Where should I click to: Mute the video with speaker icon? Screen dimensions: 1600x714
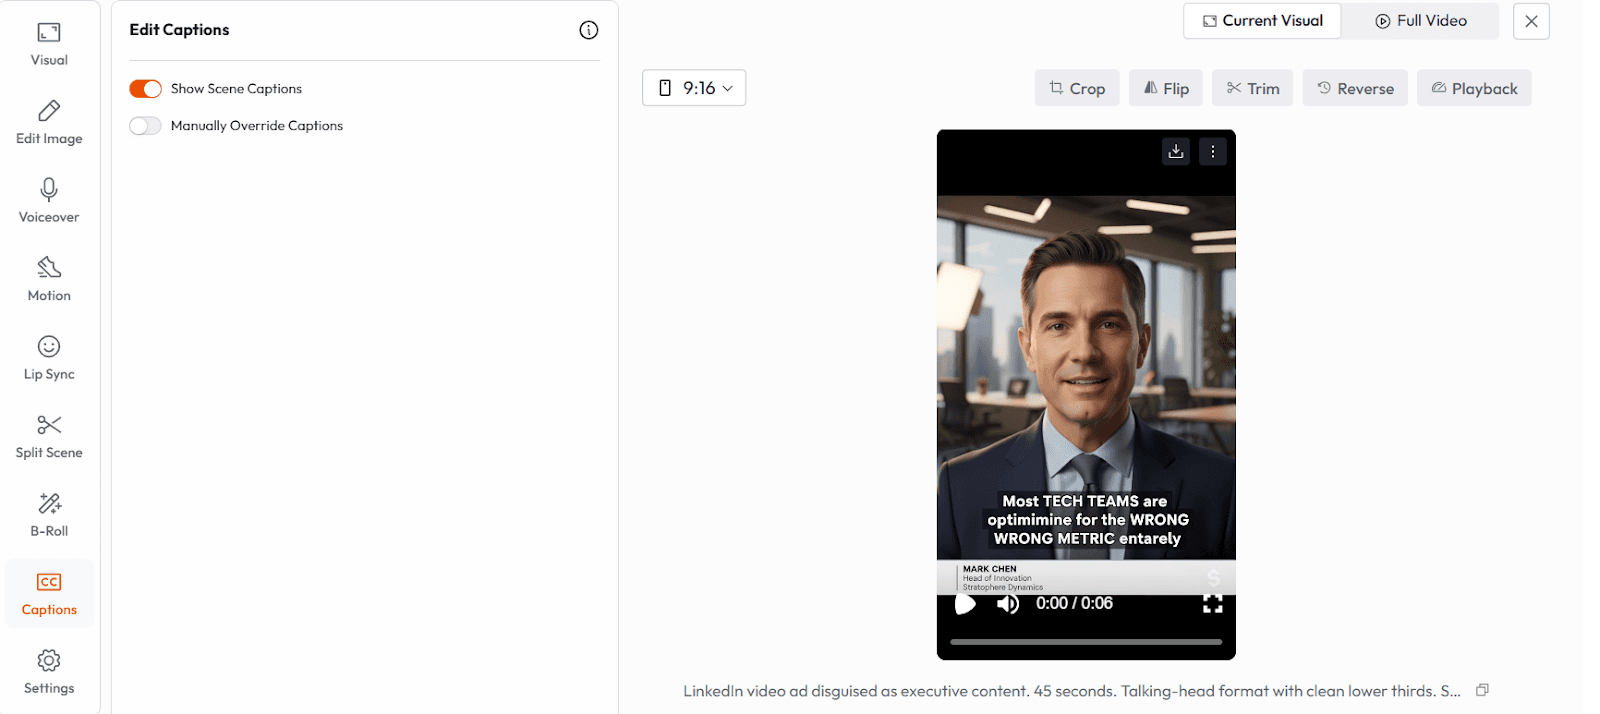1008,604
